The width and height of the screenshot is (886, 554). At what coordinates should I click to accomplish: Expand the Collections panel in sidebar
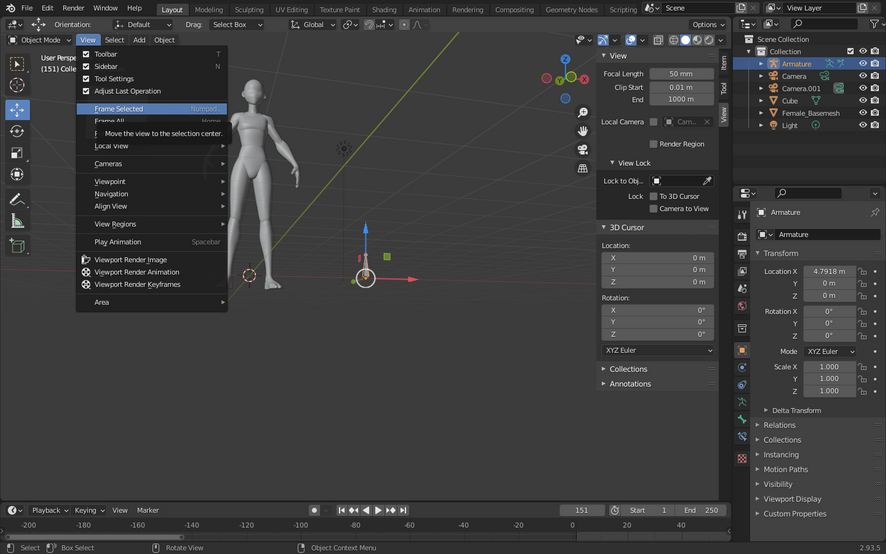click(x=628, y=369)
